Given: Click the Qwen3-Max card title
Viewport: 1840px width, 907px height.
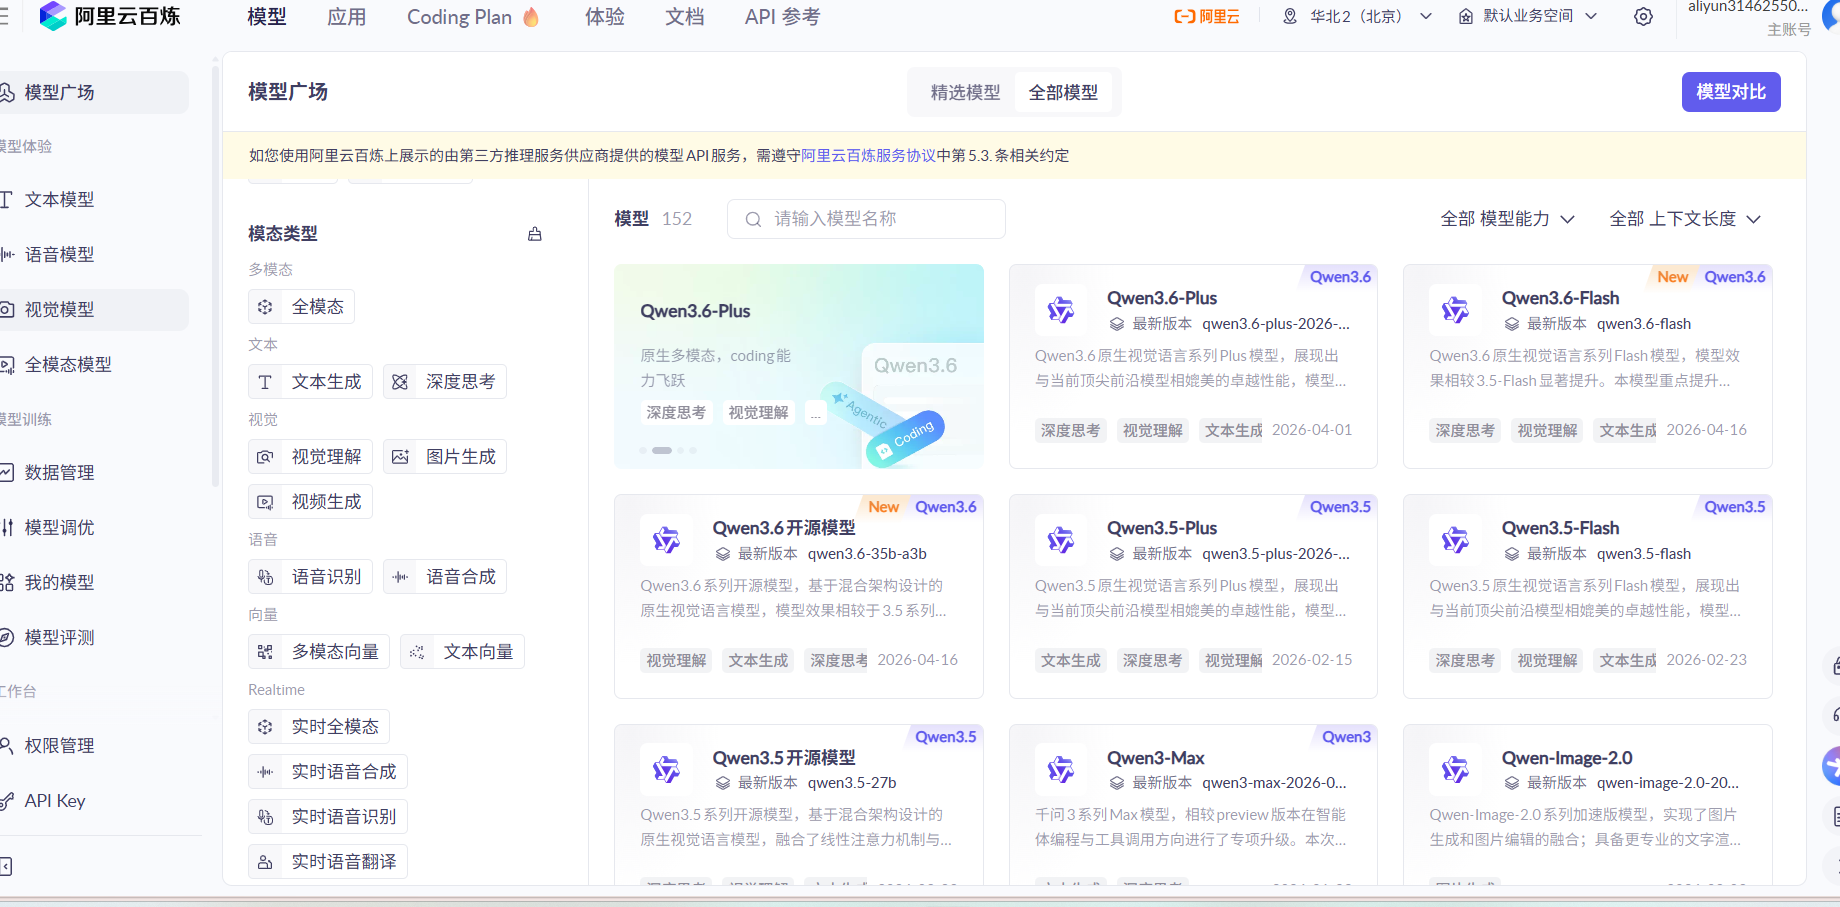Looking at the screenshot, I should [x=1155, y=758].
